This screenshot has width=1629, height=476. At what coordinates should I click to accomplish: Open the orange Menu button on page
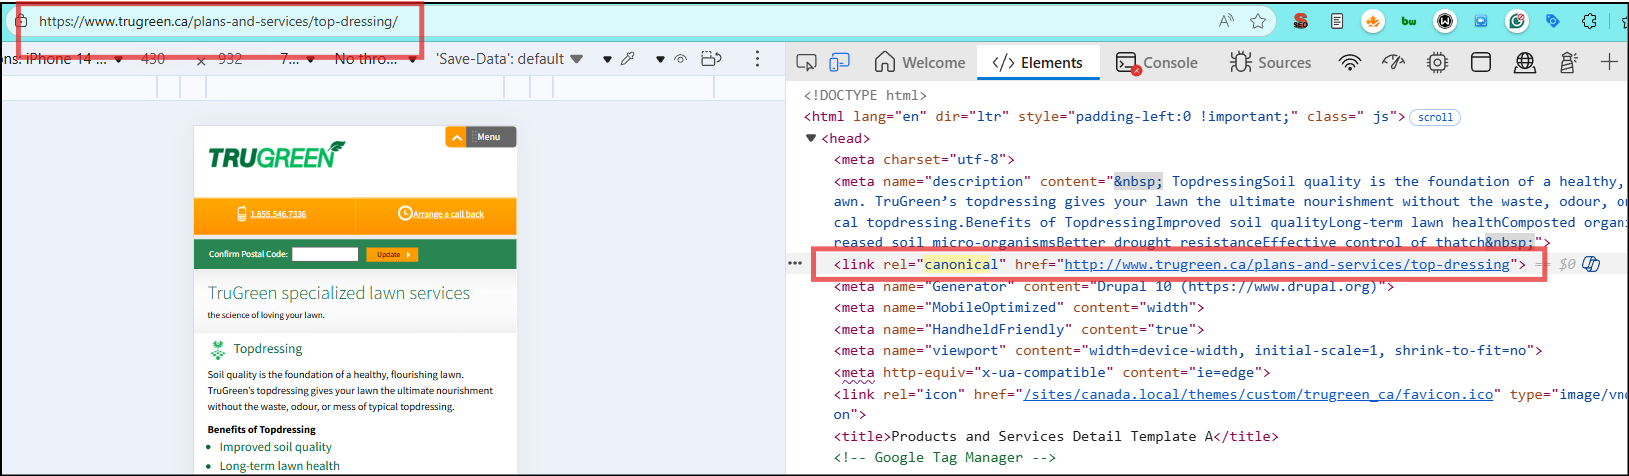481,137
